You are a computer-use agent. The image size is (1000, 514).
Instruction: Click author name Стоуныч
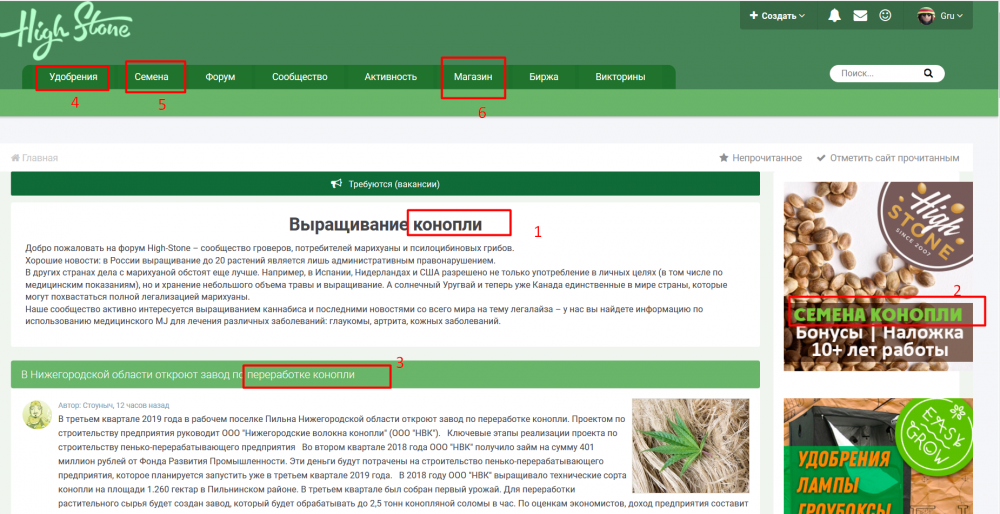click(98, 405)
